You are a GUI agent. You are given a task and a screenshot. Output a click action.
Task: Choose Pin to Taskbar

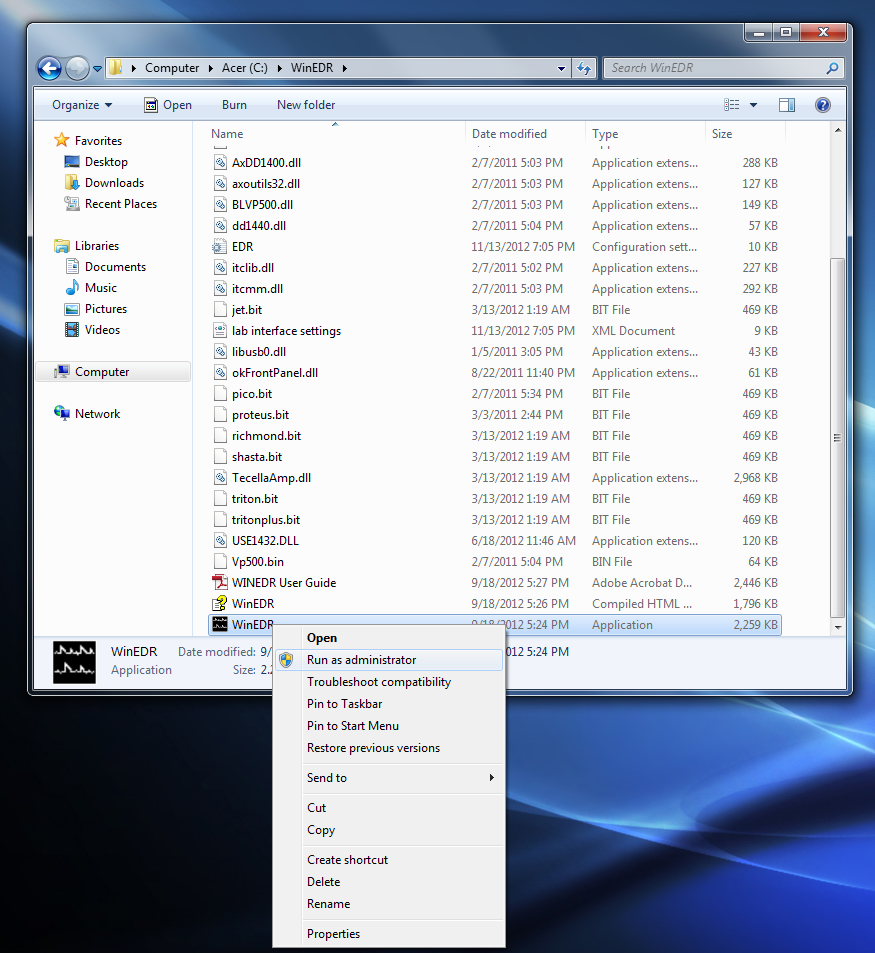pos(389,704)
